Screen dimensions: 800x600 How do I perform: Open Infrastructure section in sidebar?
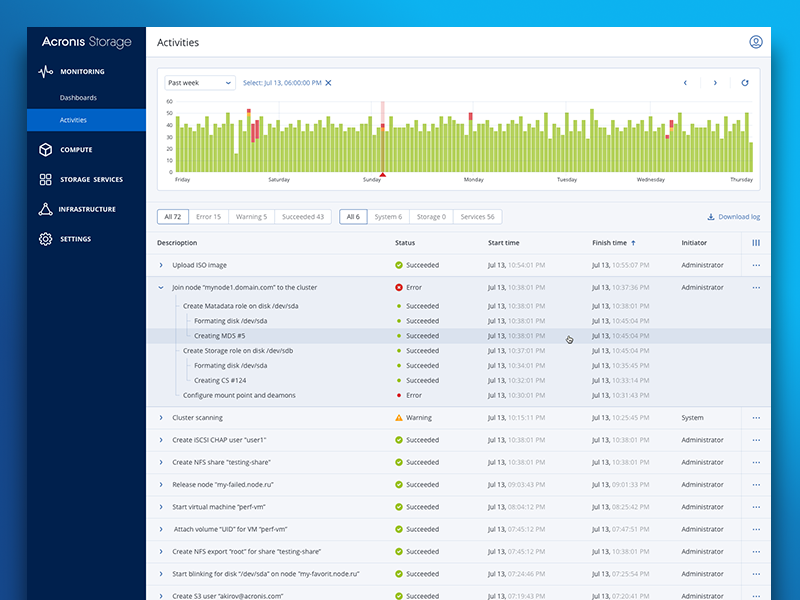(86, 209)
